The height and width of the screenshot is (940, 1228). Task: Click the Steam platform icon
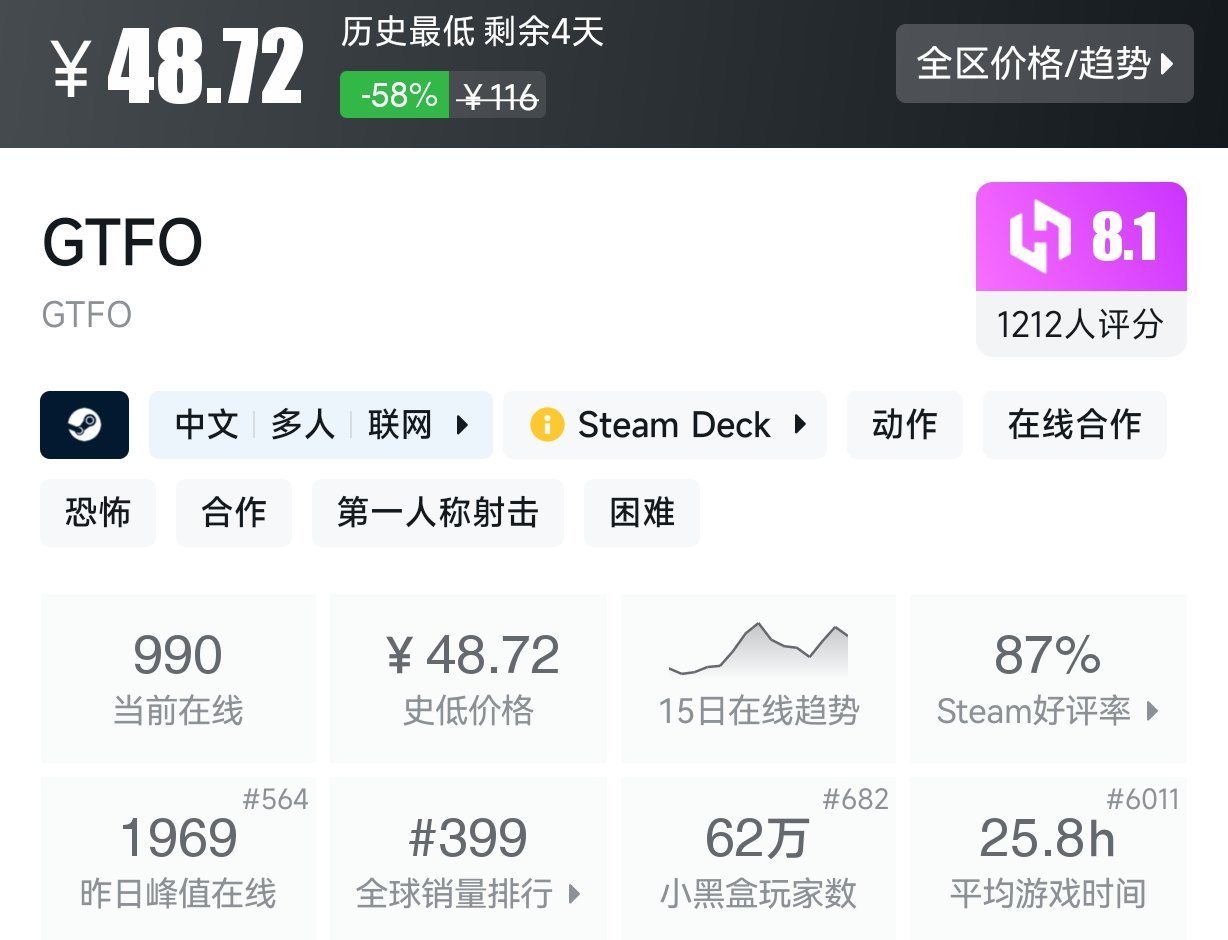84,424
